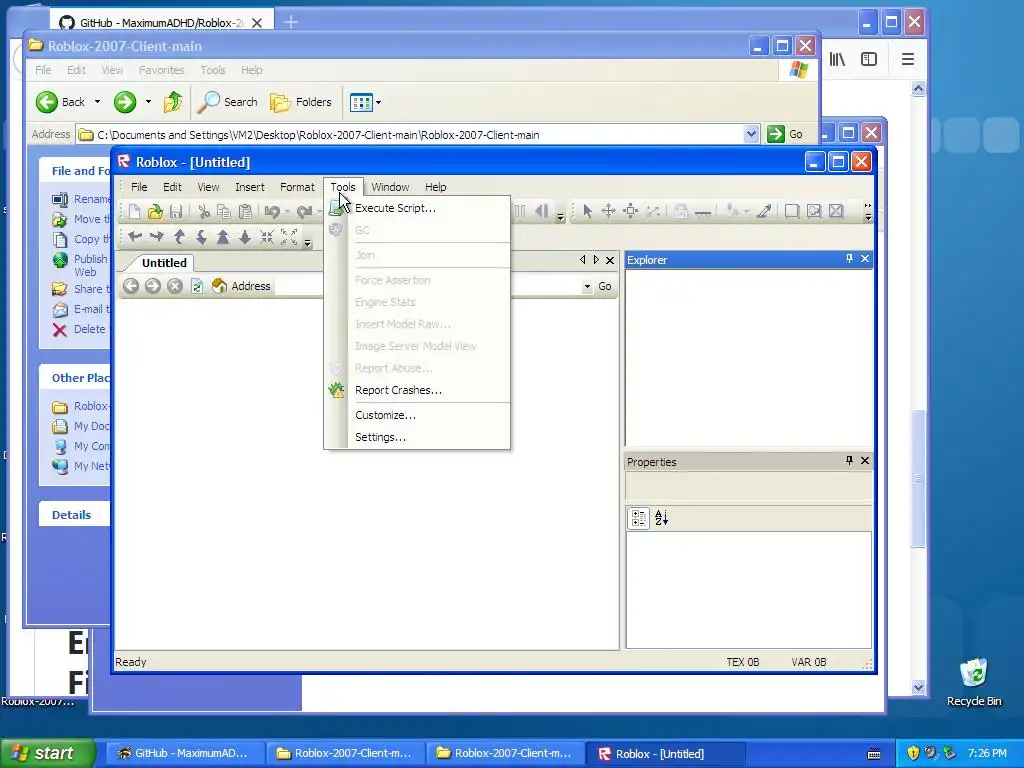The width and height of the screenshot is (1024, 768).
Task: Click the zoom in tree-shaped arrow icon
Action: [x=223, y=236]
